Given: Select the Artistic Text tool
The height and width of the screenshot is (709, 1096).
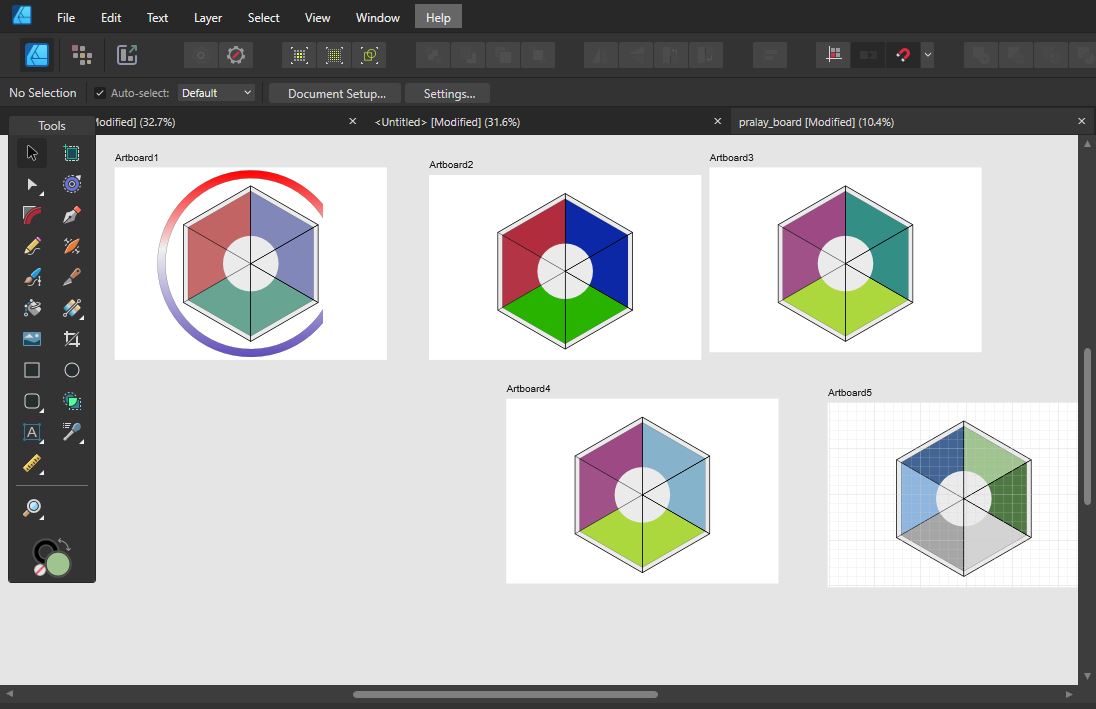Looking at the screenshot, I should (x=32, y=432).
